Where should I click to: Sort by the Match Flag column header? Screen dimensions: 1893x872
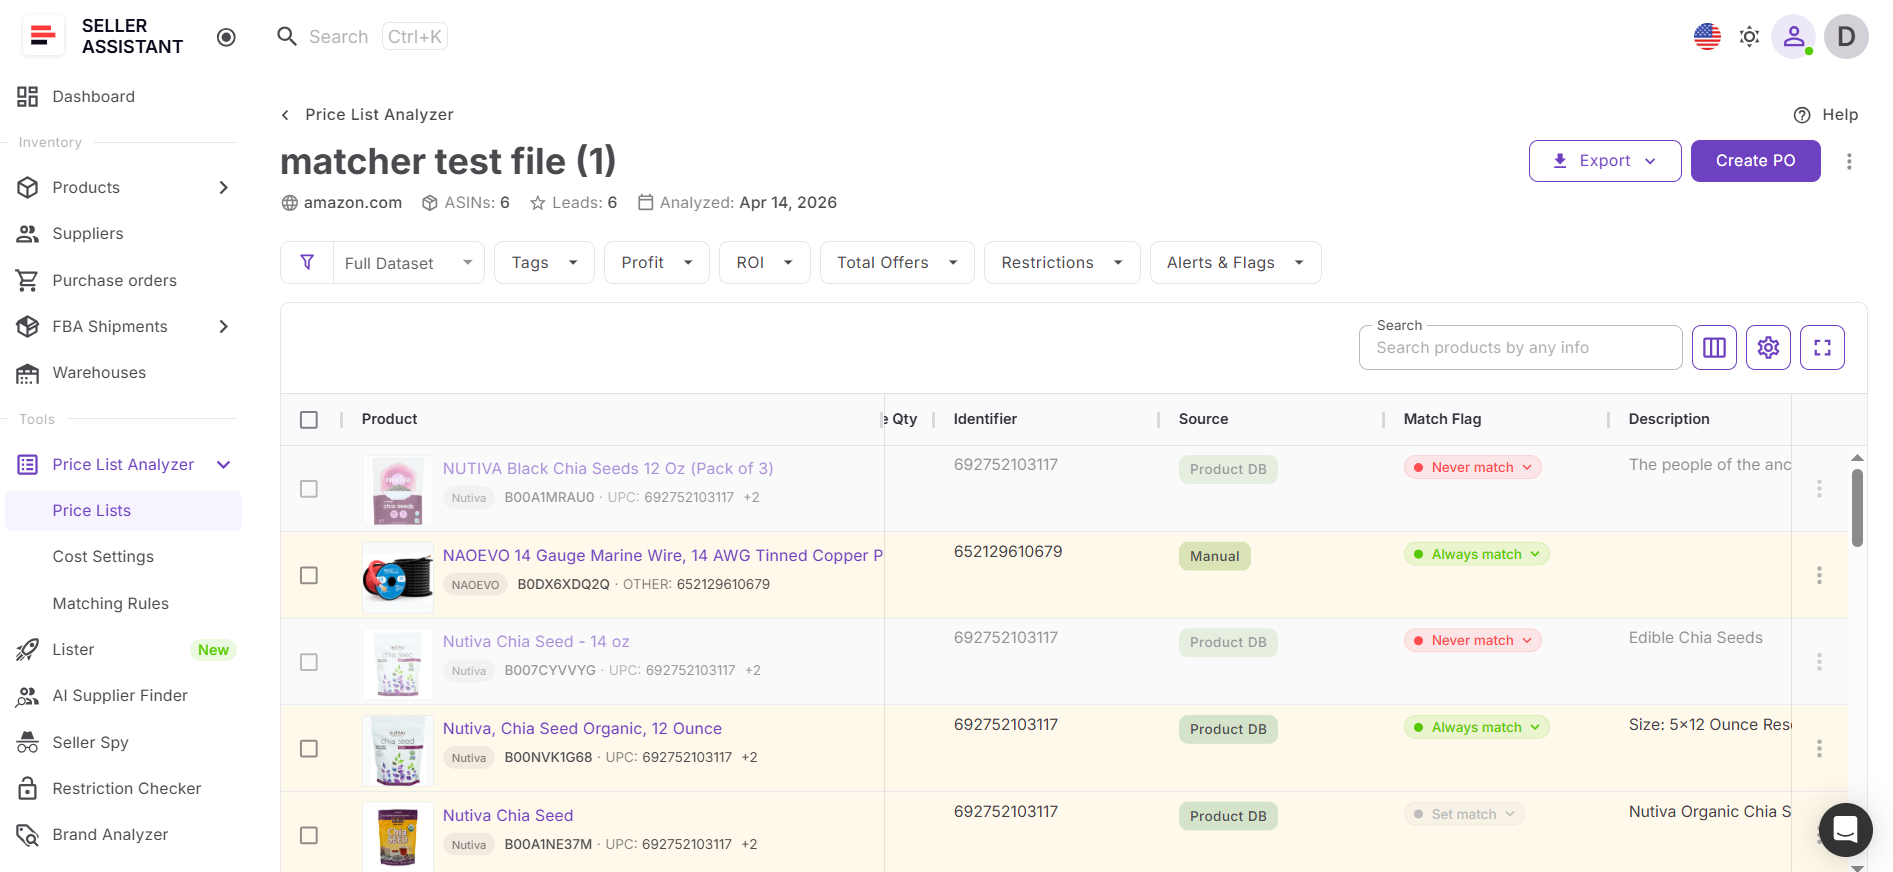click(x=1442, y=419)
